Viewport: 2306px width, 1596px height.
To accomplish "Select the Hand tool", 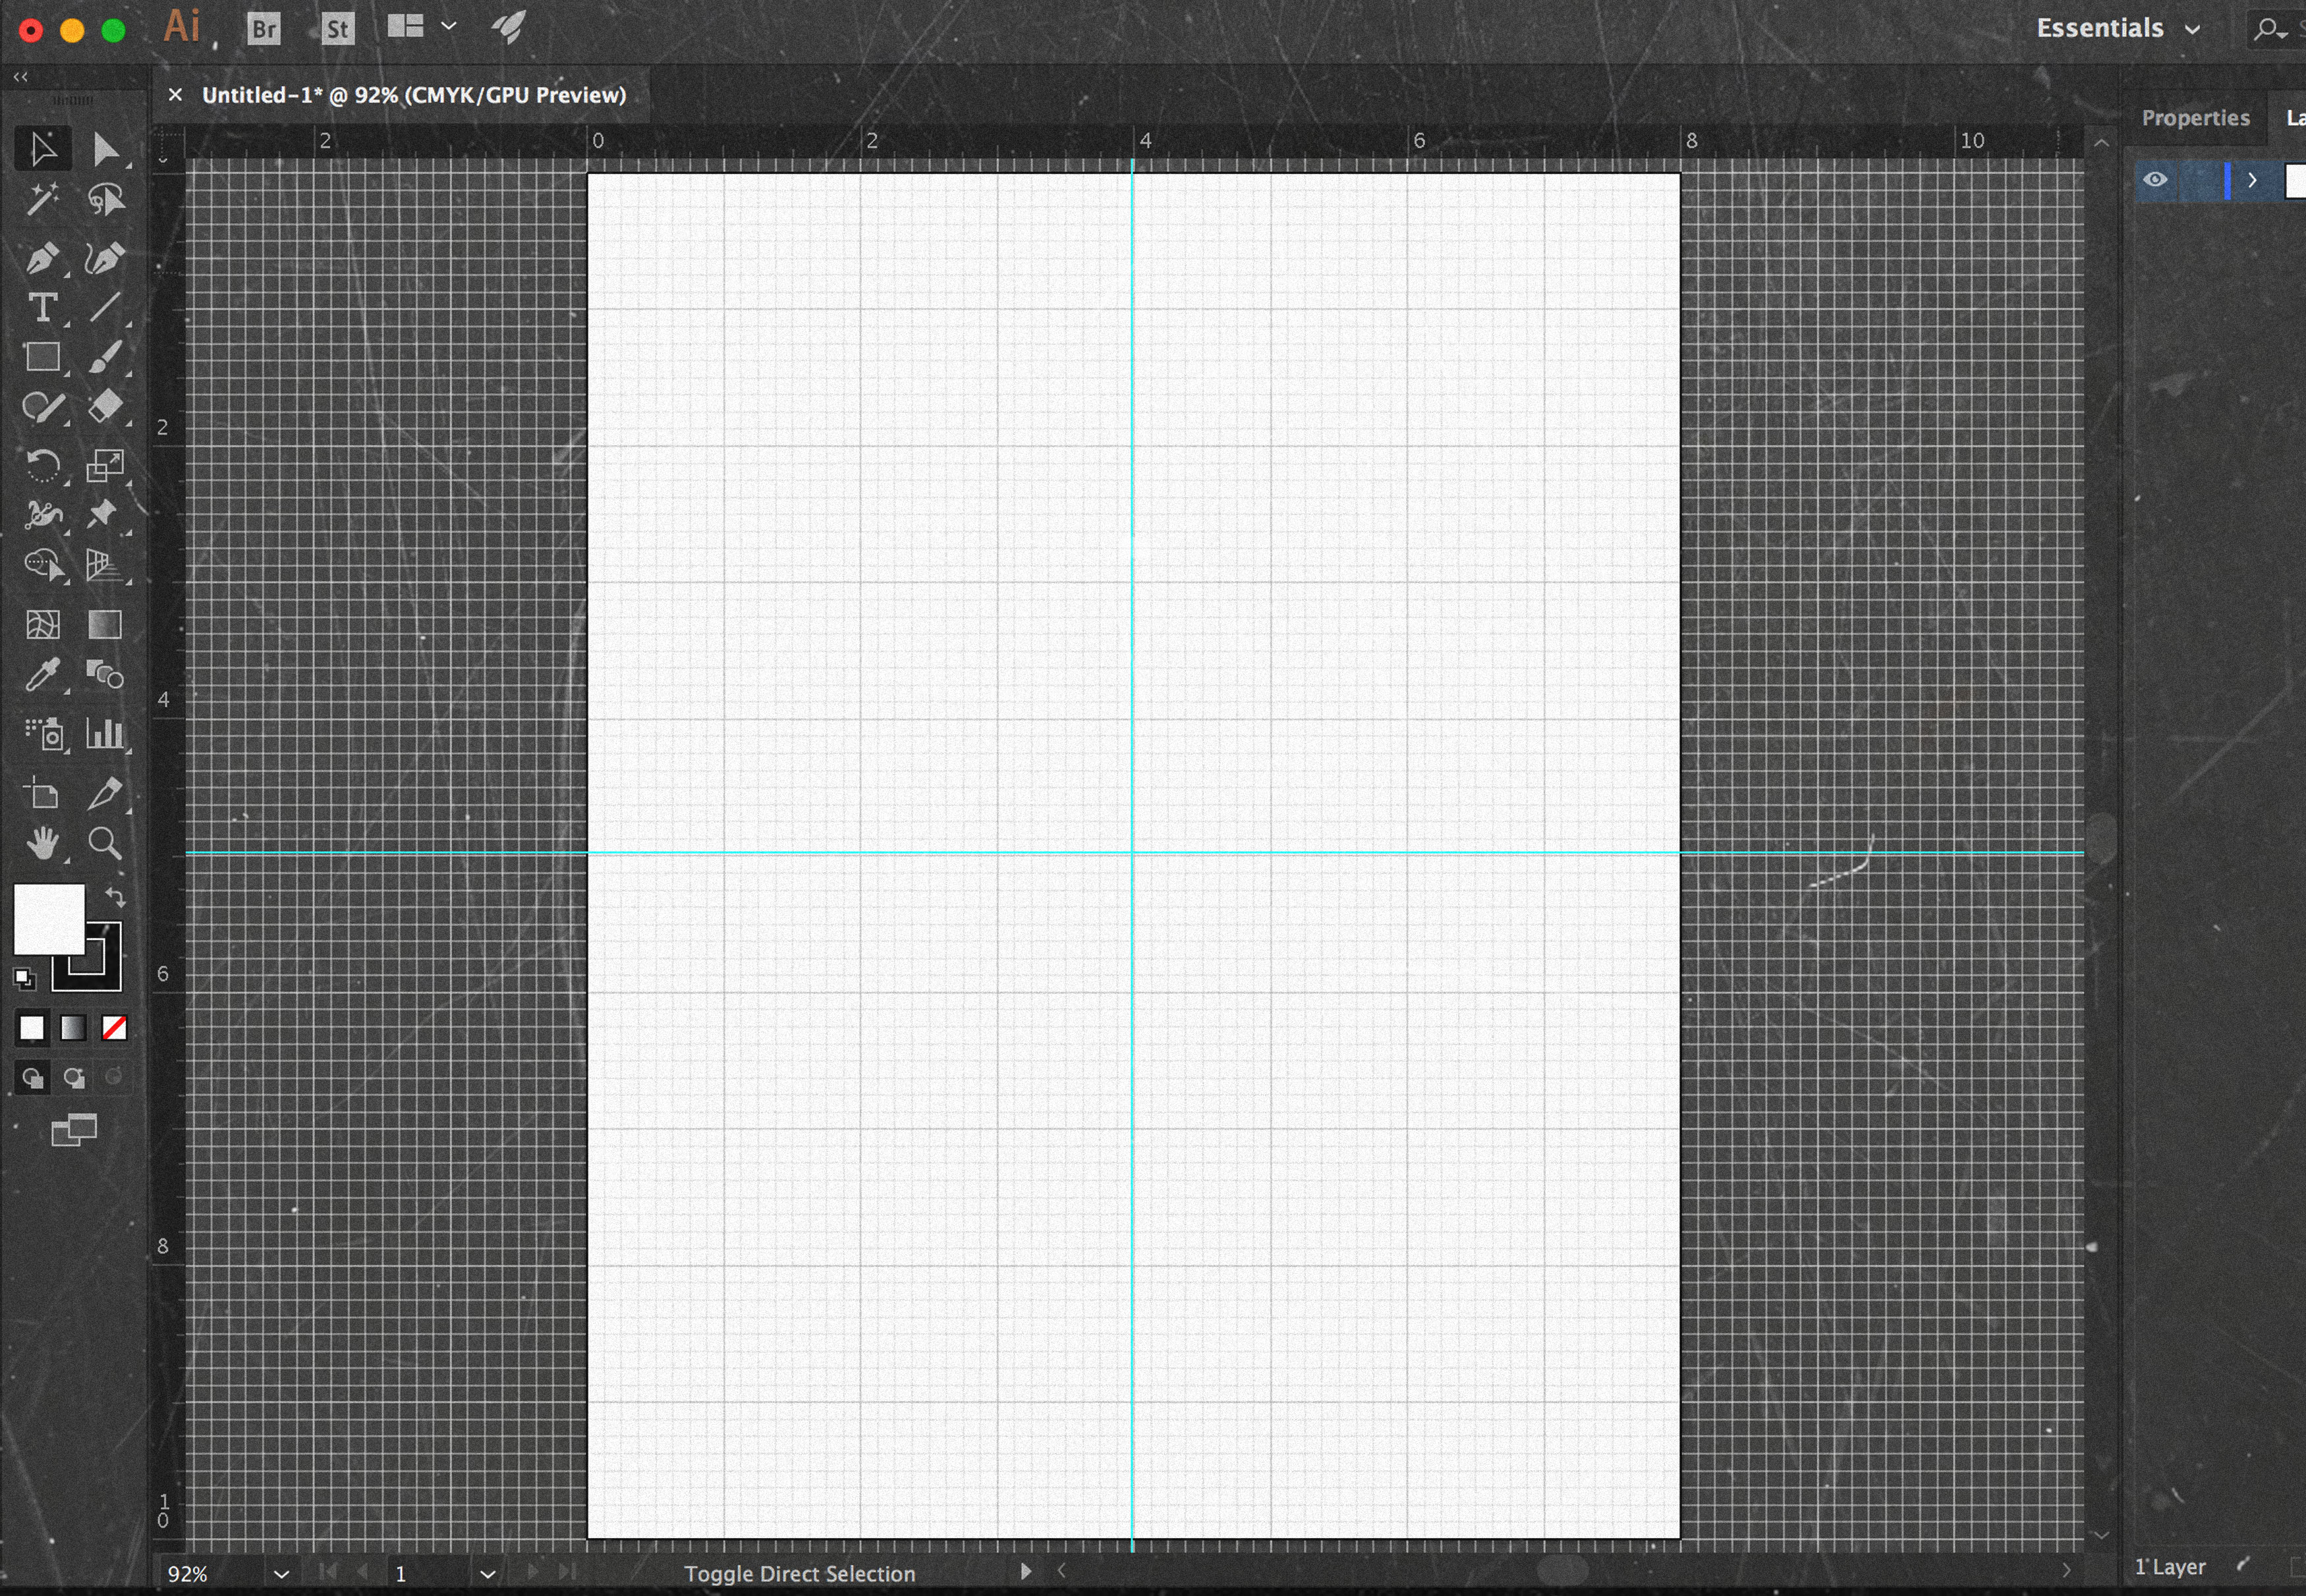I will [x=42, y=844].
